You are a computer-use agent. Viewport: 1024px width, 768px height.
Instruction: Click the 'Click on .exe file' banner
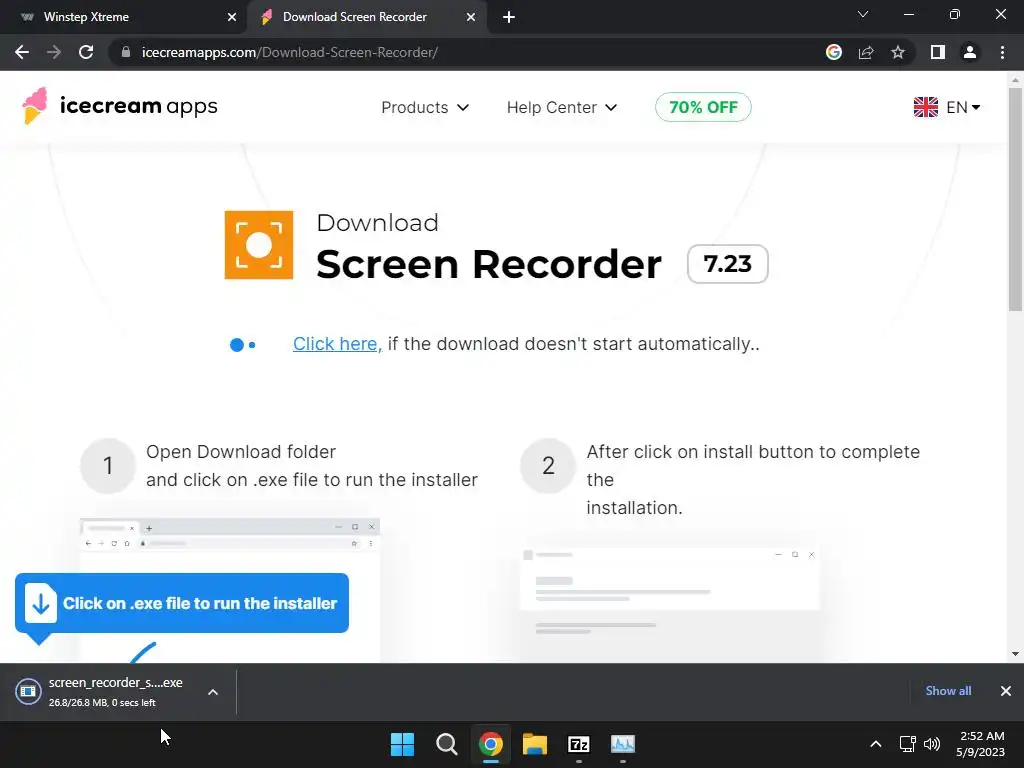coord(182,603)
